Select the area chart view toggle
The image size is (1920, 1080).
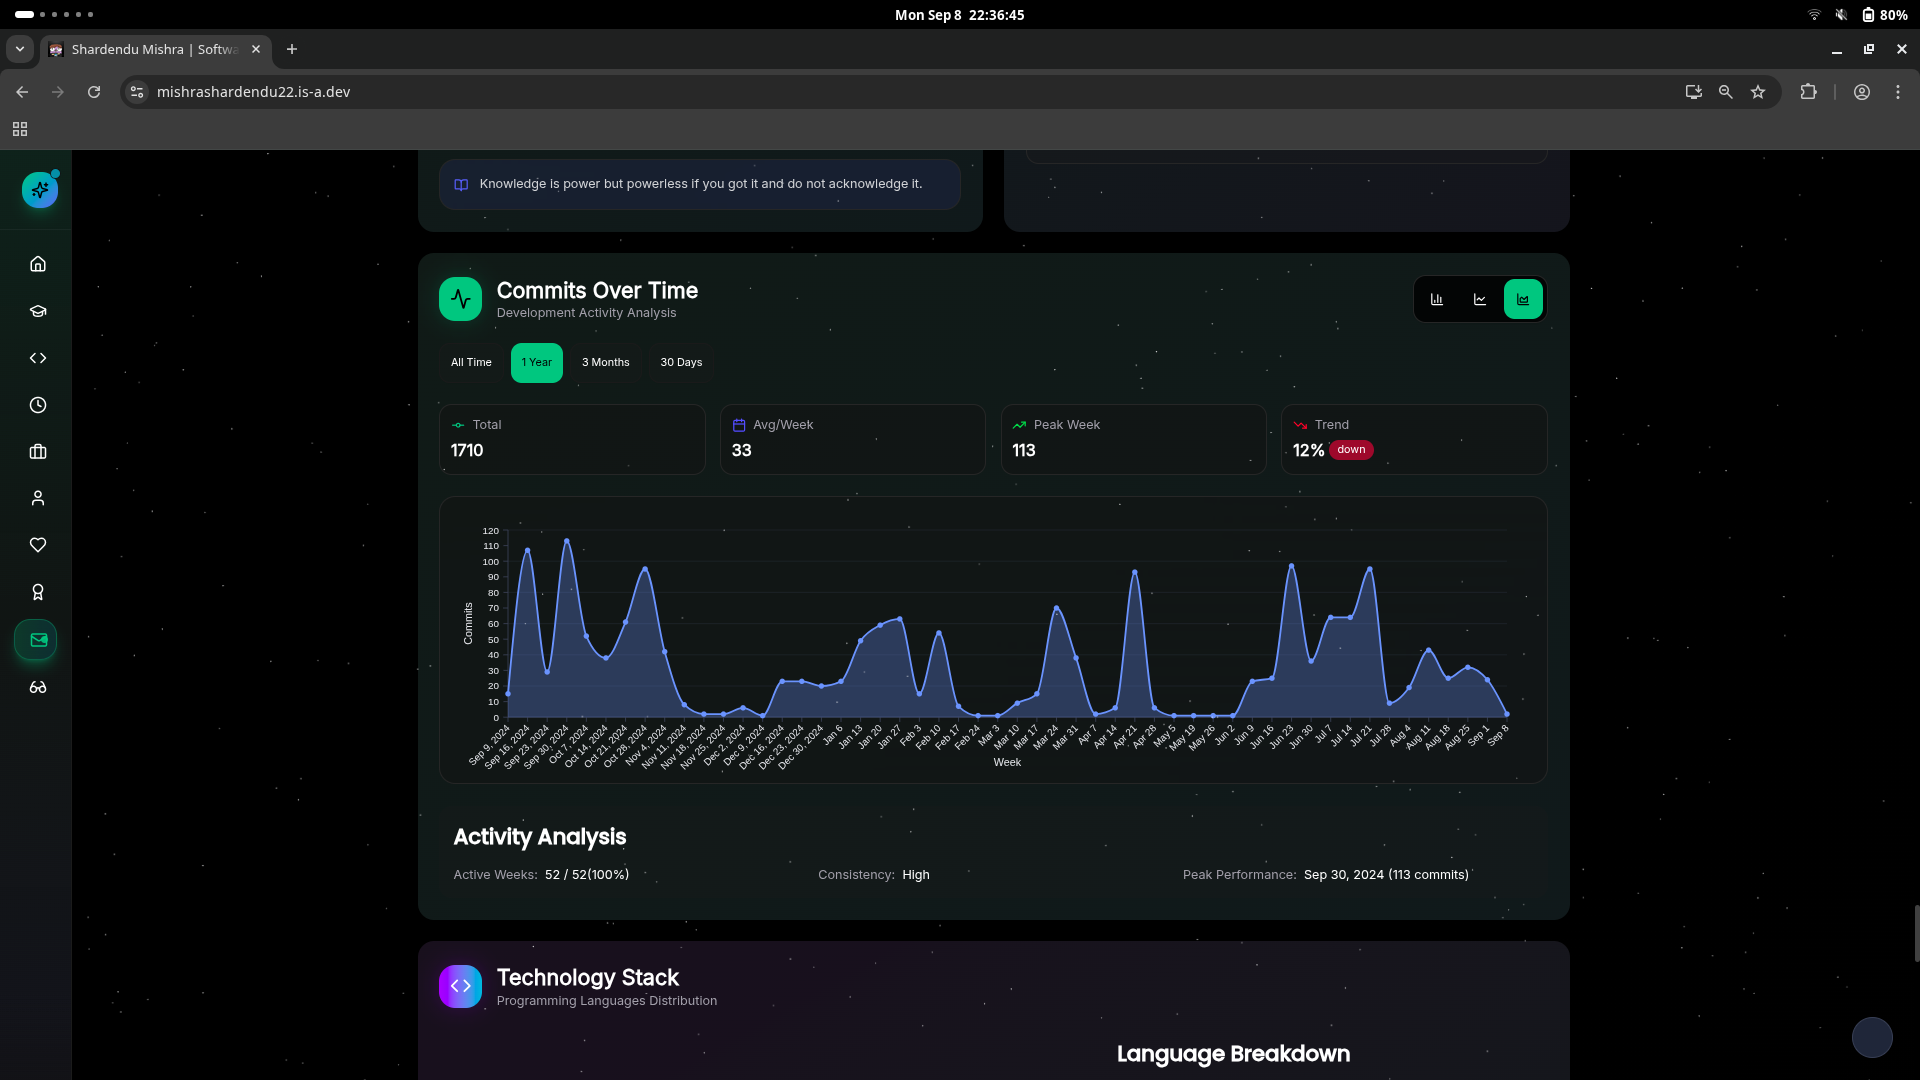pyautogui.click(x=1523, y=299)
